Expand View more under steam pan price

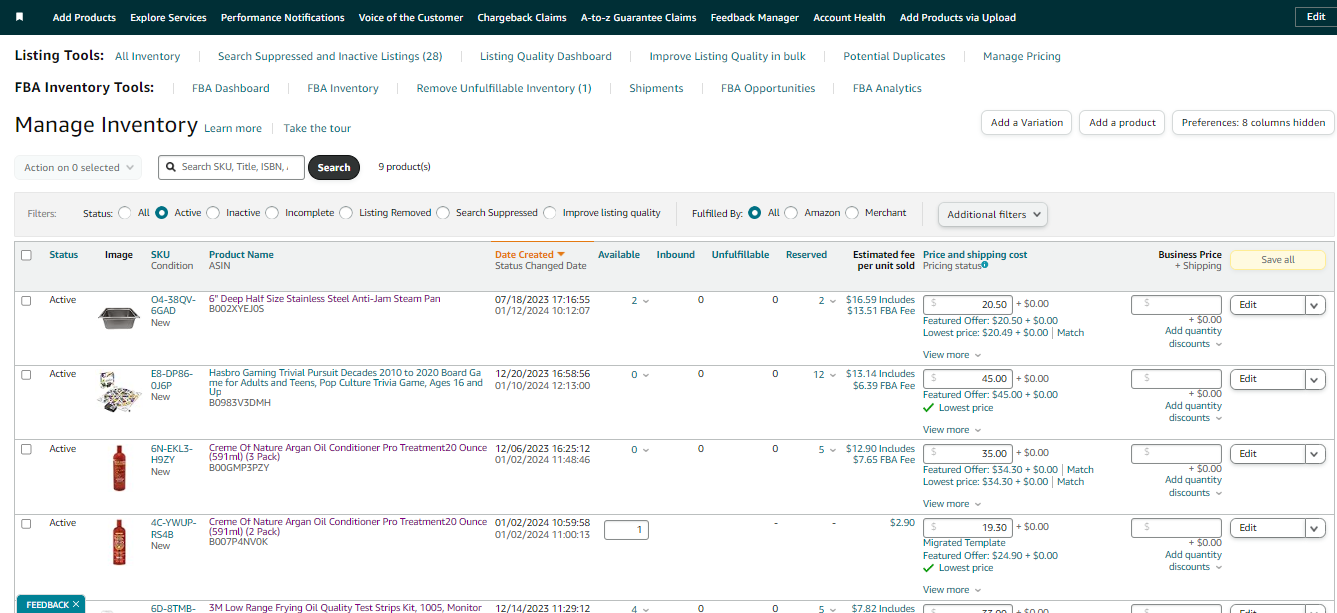[951, 355]
